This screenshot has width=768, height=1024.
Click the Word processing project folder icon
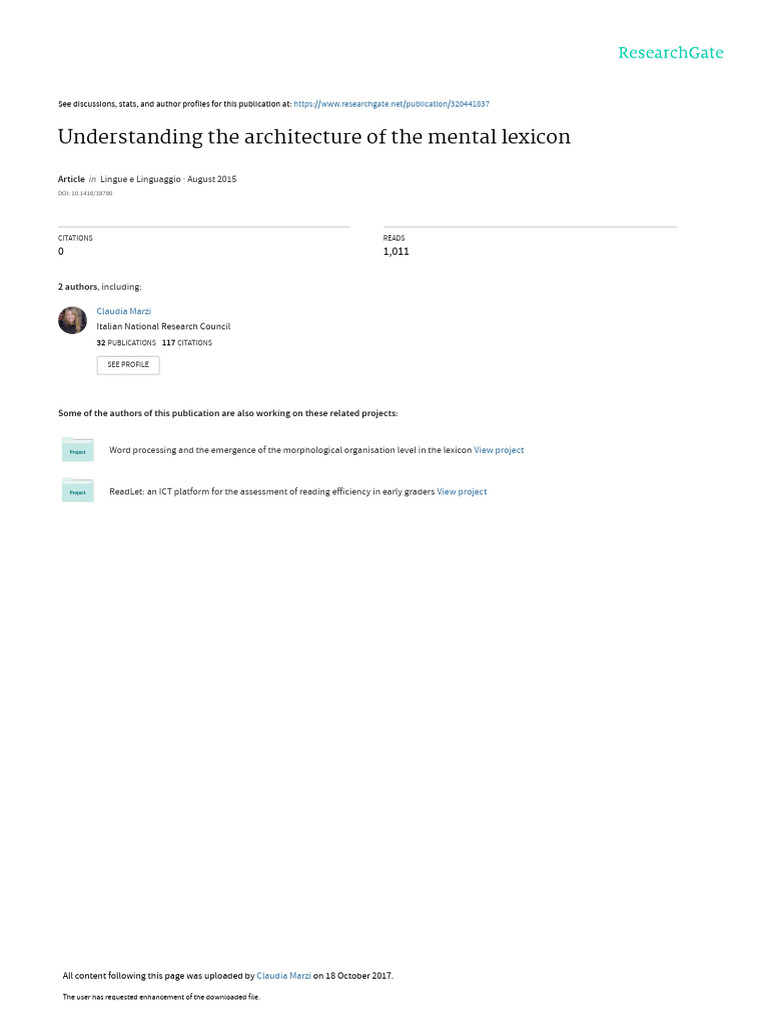(78, 450)
